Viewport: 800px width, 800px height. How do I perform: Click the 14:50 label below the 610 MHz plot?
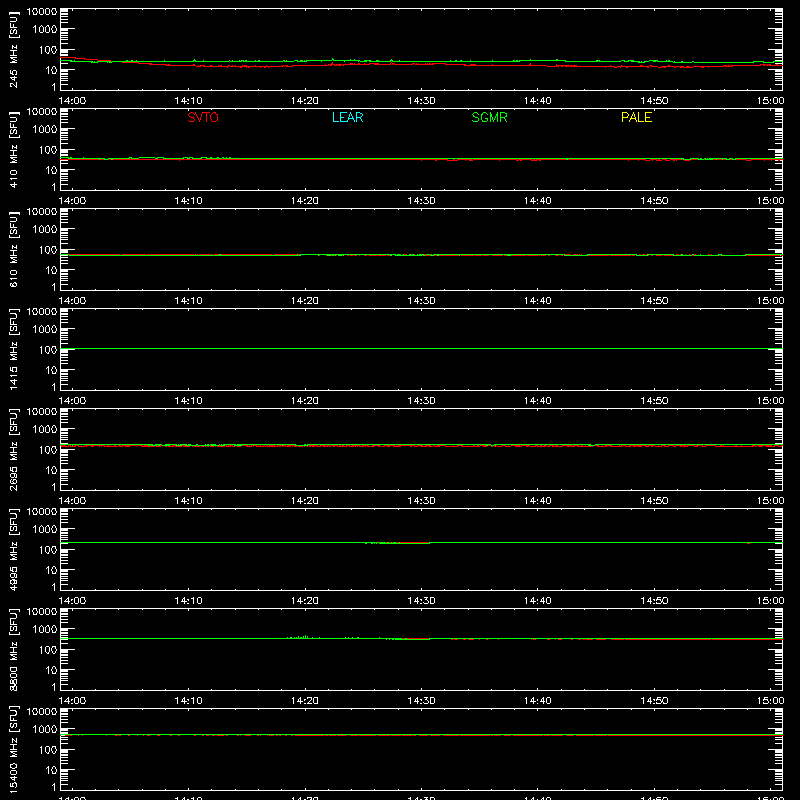[x=654, y=301]
